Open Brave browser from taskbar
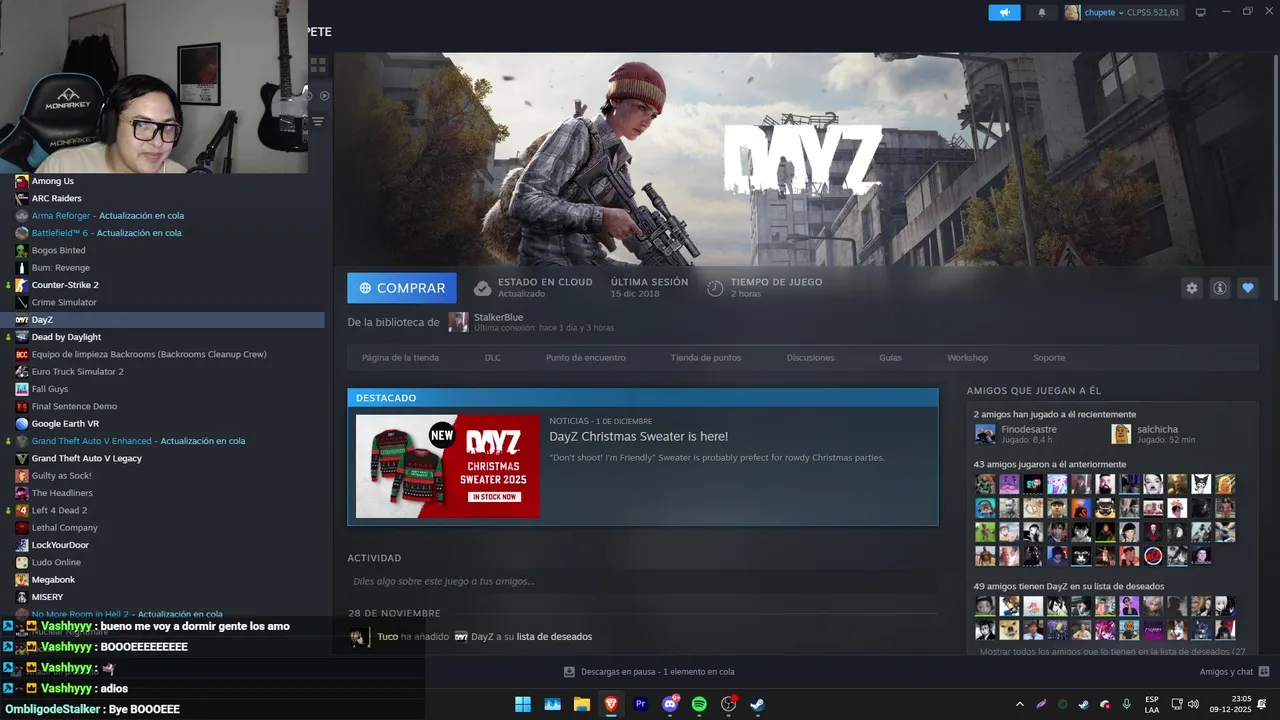This screenshot has height=720, width=1280. point(611,704)
